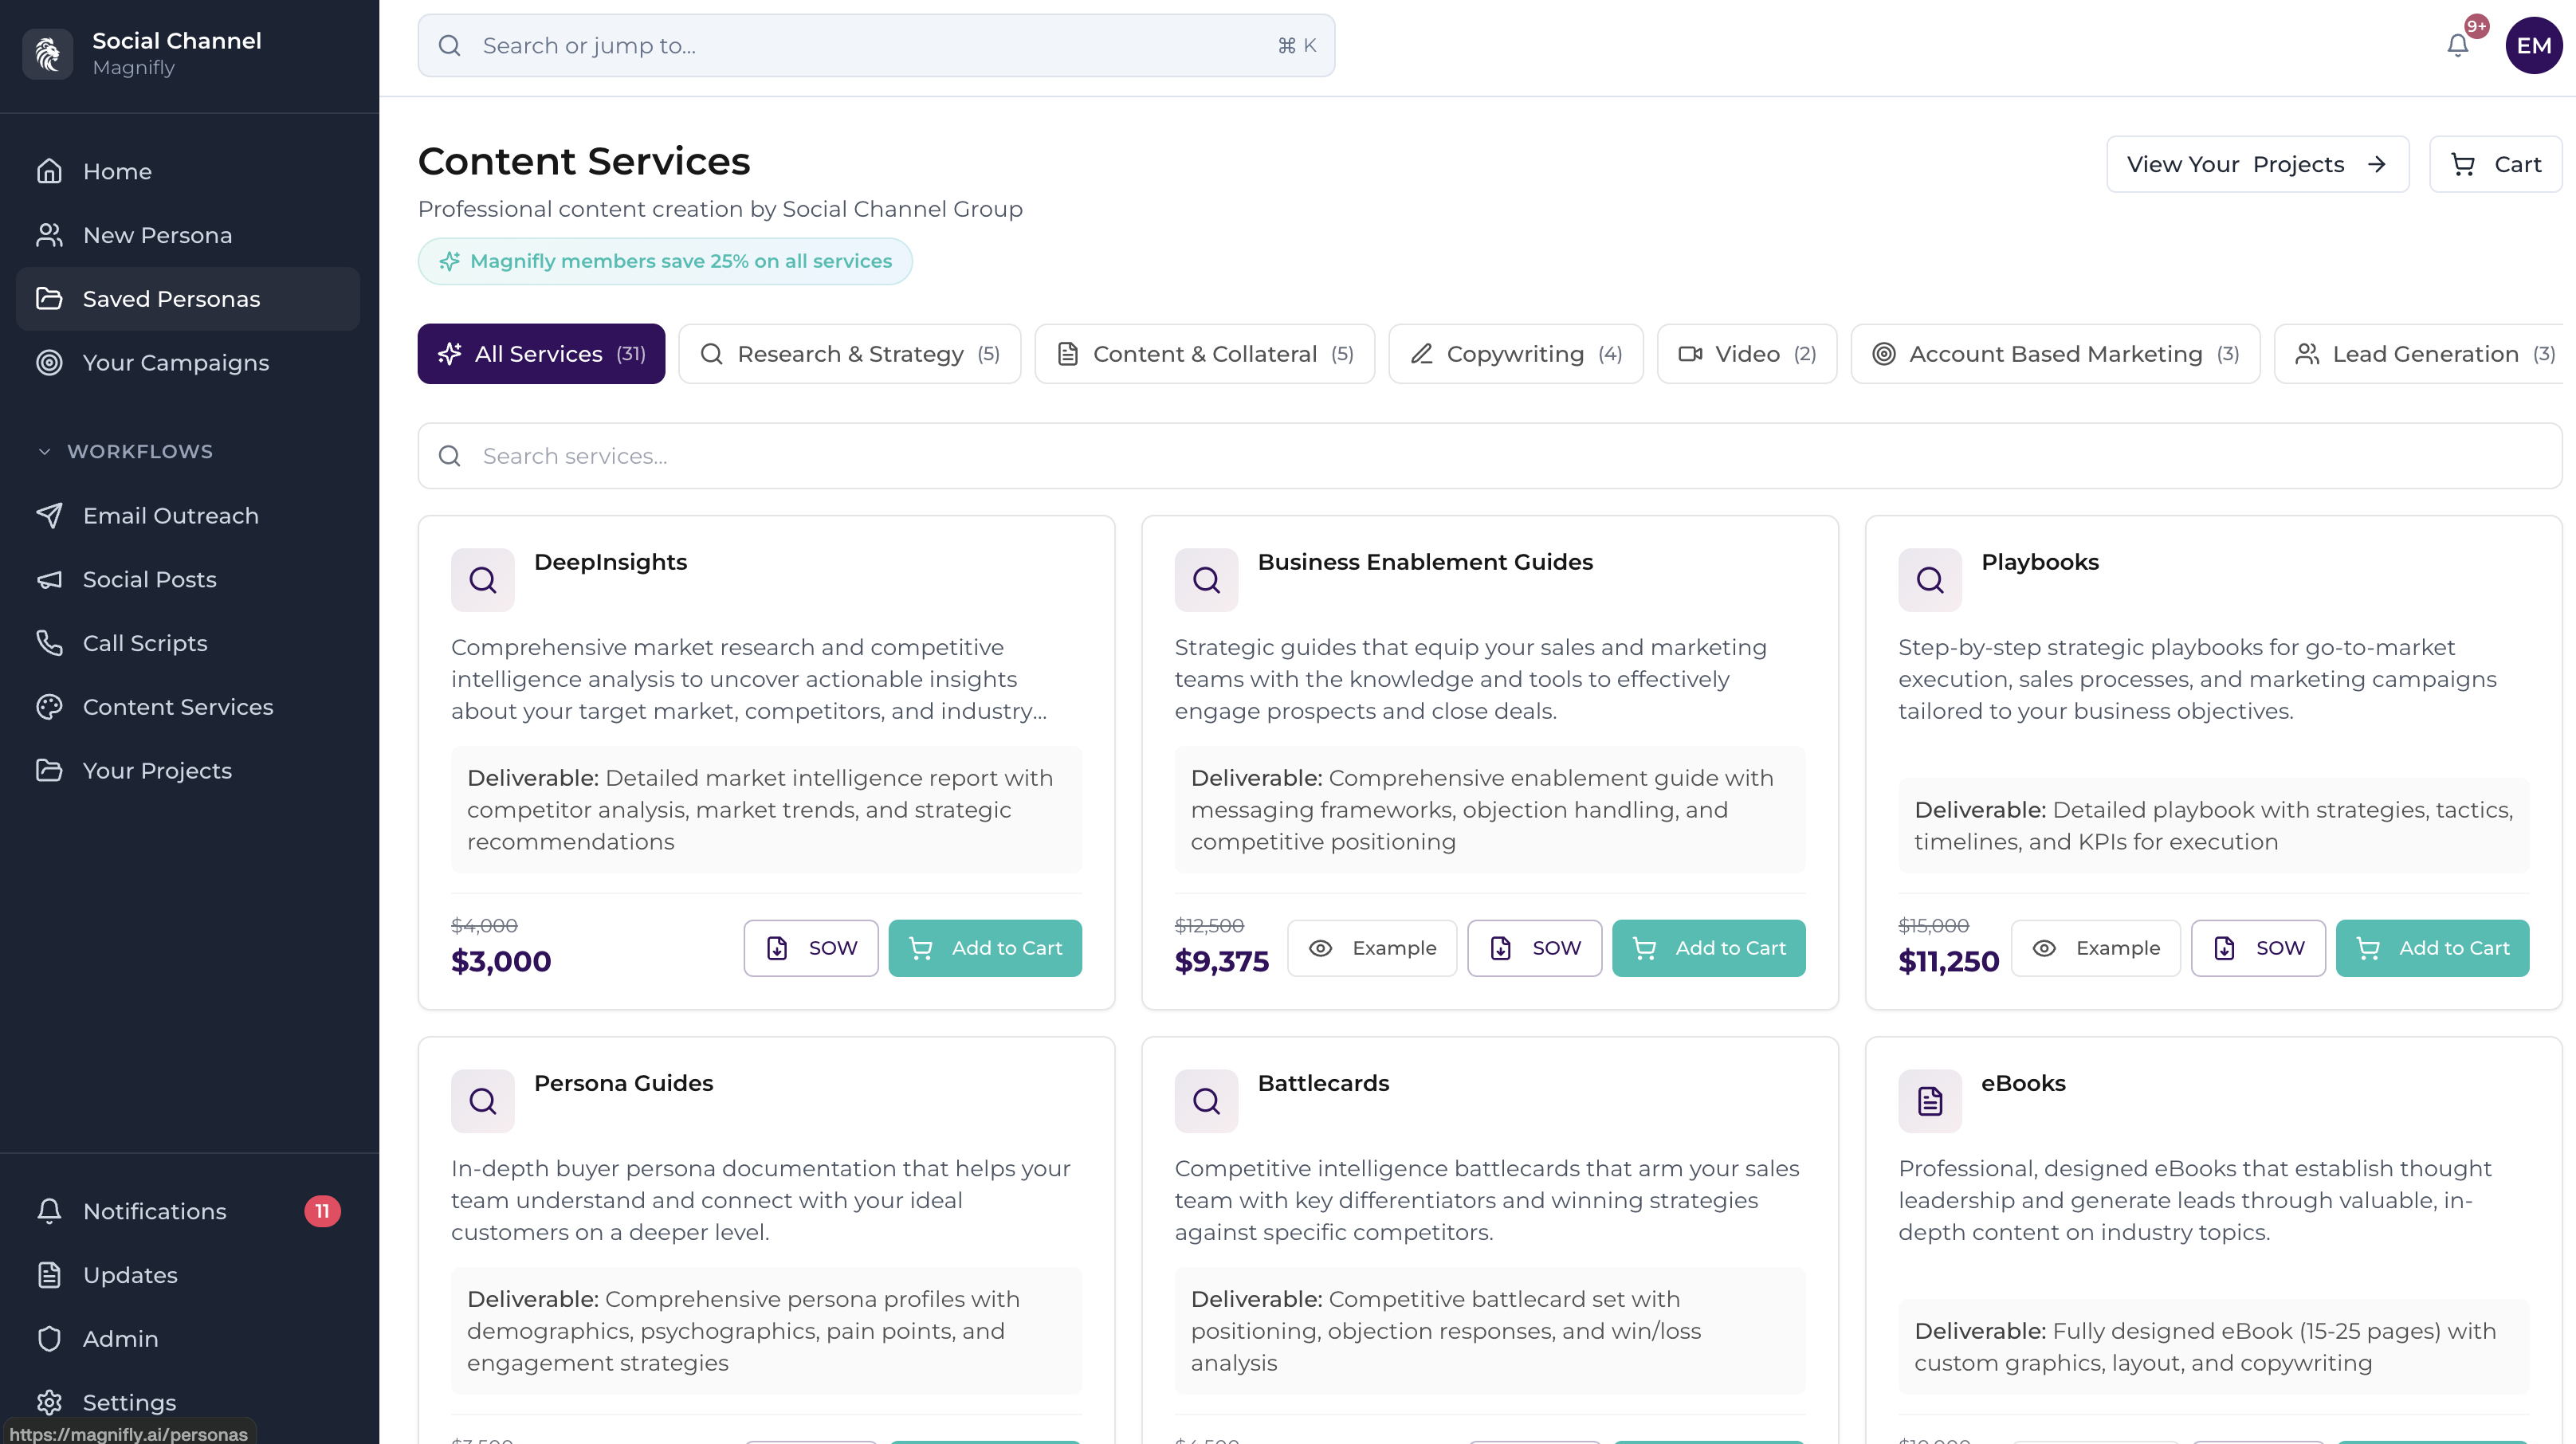Click the Cart button at top right
The image size is (2576, 1444).
pos(2495,165)
